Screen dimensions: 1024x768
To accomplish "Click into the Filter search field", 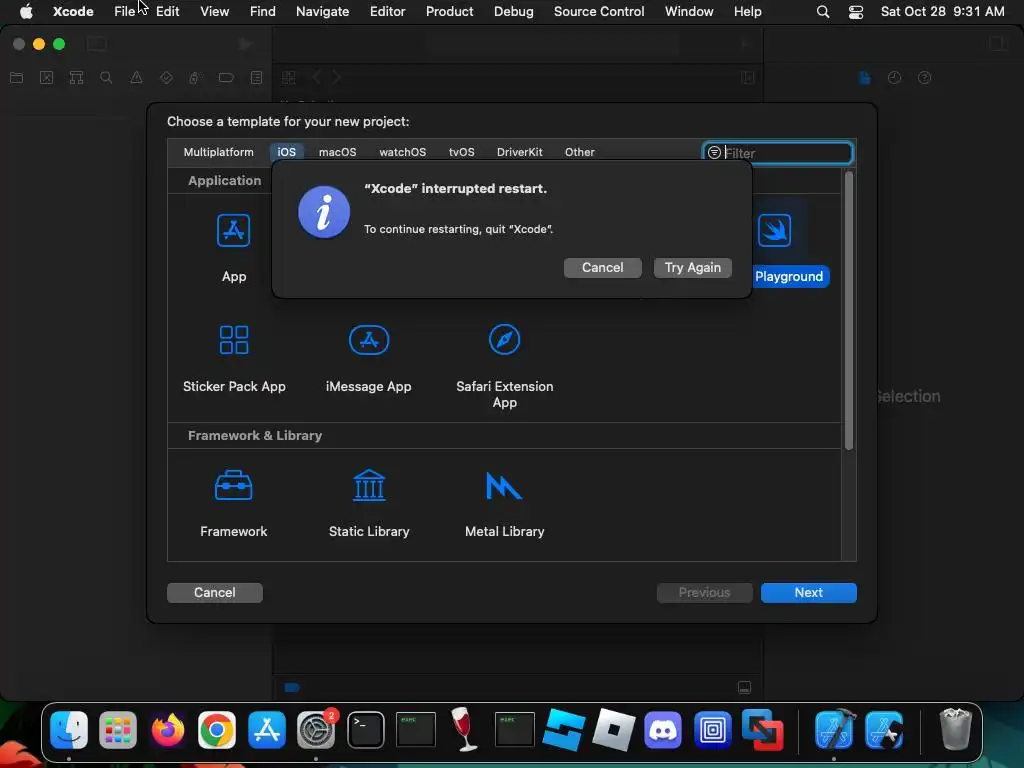I will [778, 153].
